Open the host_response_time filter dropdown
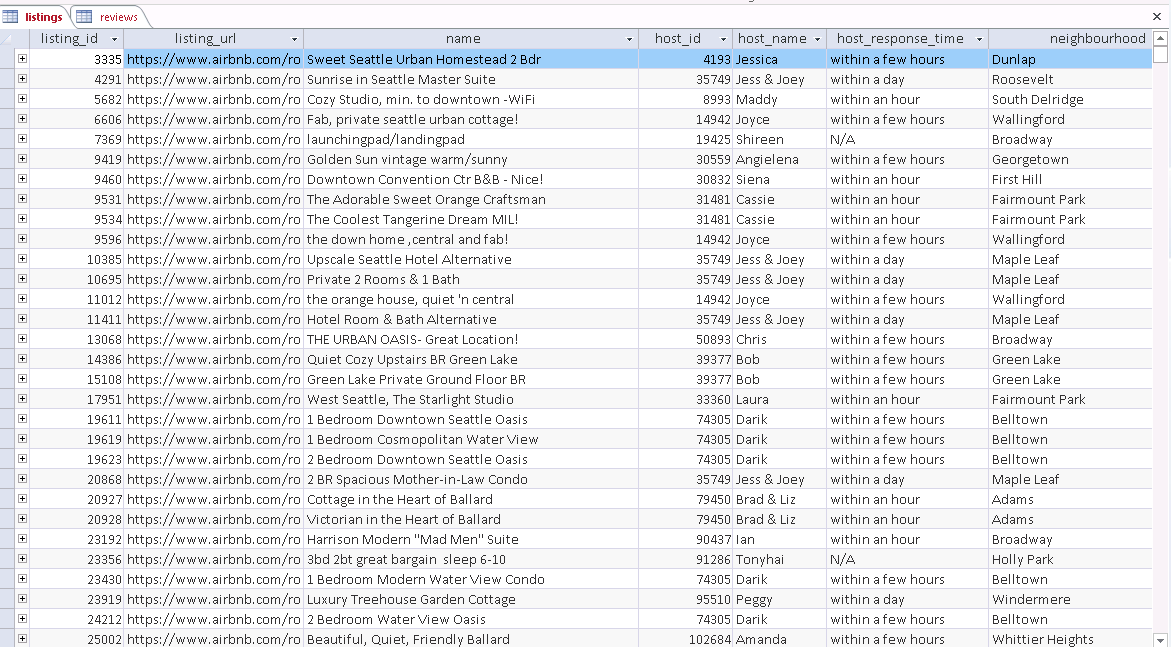The image size is (1171, 647). [980, 38]
